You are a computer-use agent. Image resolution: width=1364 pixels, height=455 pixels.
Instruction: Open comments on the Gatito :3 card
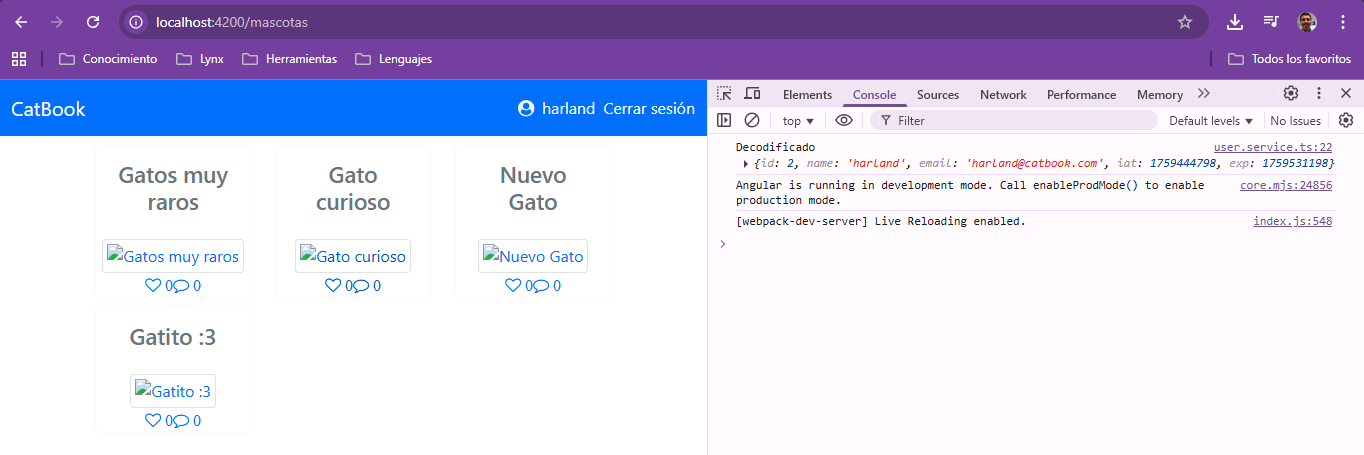point(181,420)
